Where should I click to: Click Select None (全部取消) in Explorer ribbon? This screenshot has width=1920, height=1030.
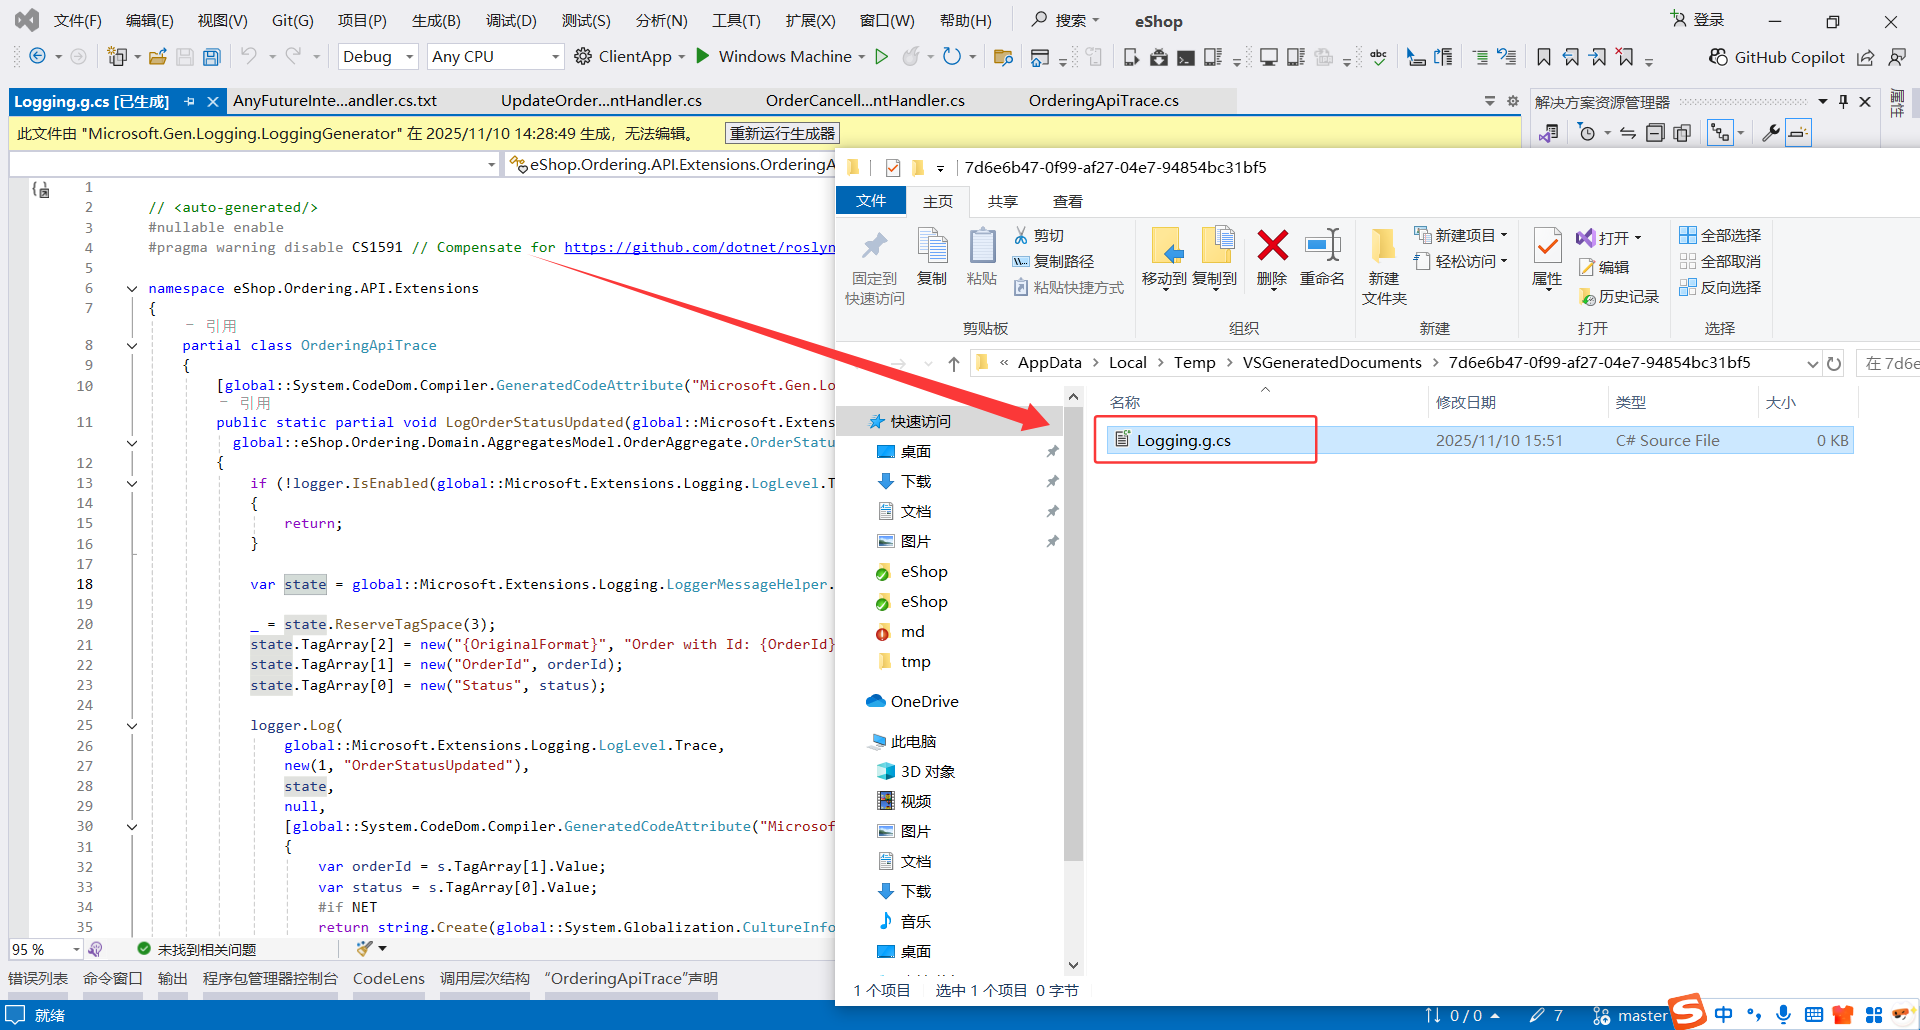pyautogui.click(x=1720, y=261)
